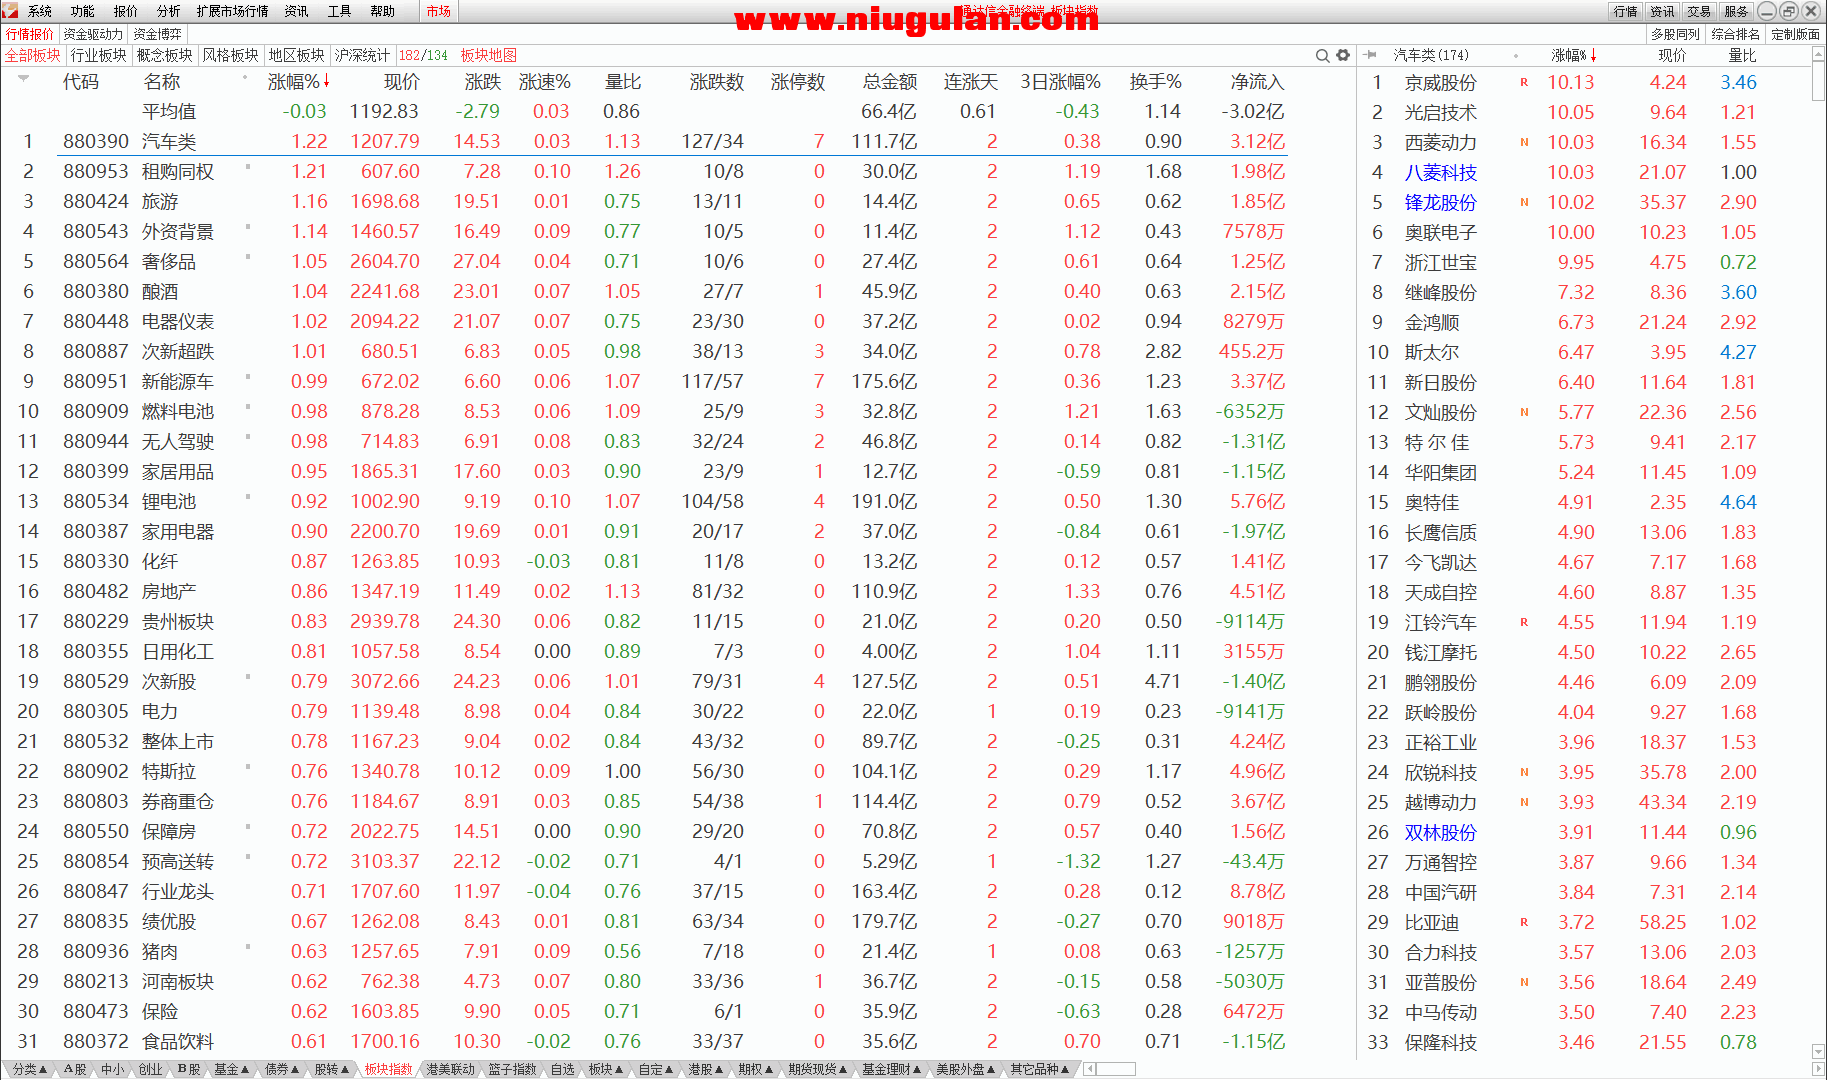Click scroll up arrow of right list
This screenshot has width=1827, height=1080.
click(1818, 56)
